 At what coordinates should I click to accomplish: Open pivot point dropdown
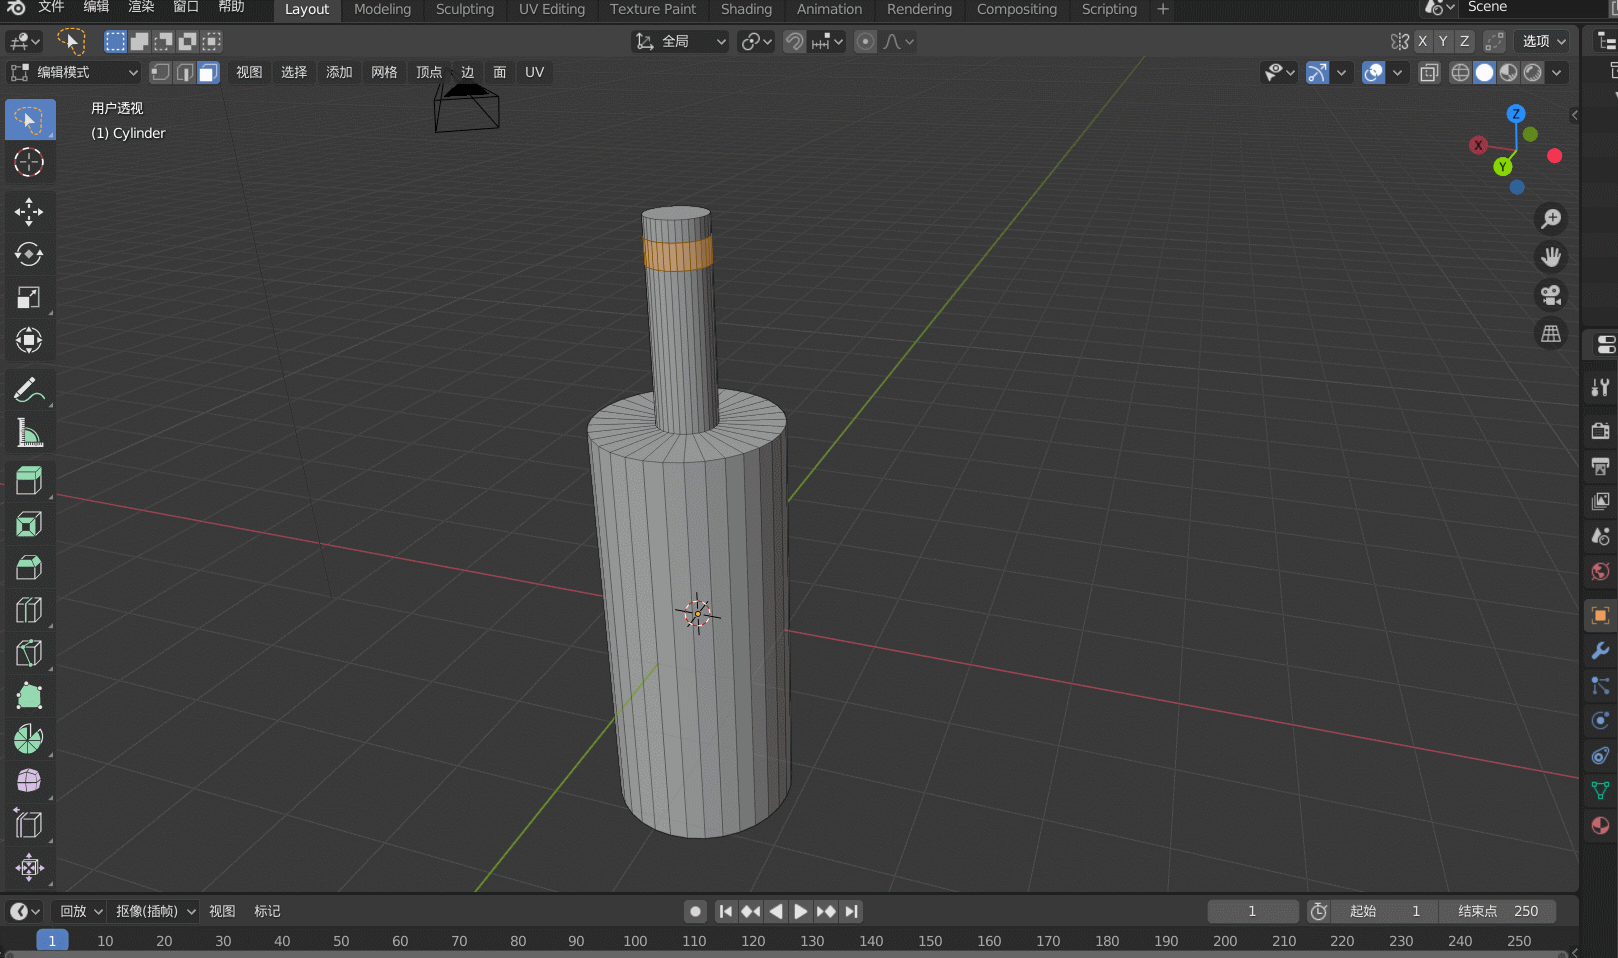[756, 41]
